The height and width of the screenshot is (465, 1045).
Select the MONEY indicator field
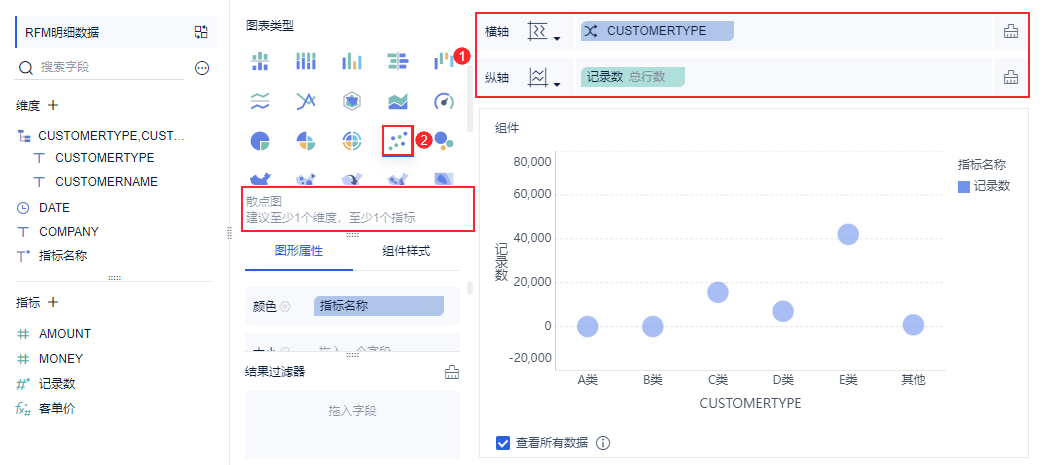[x=61, y=358]
